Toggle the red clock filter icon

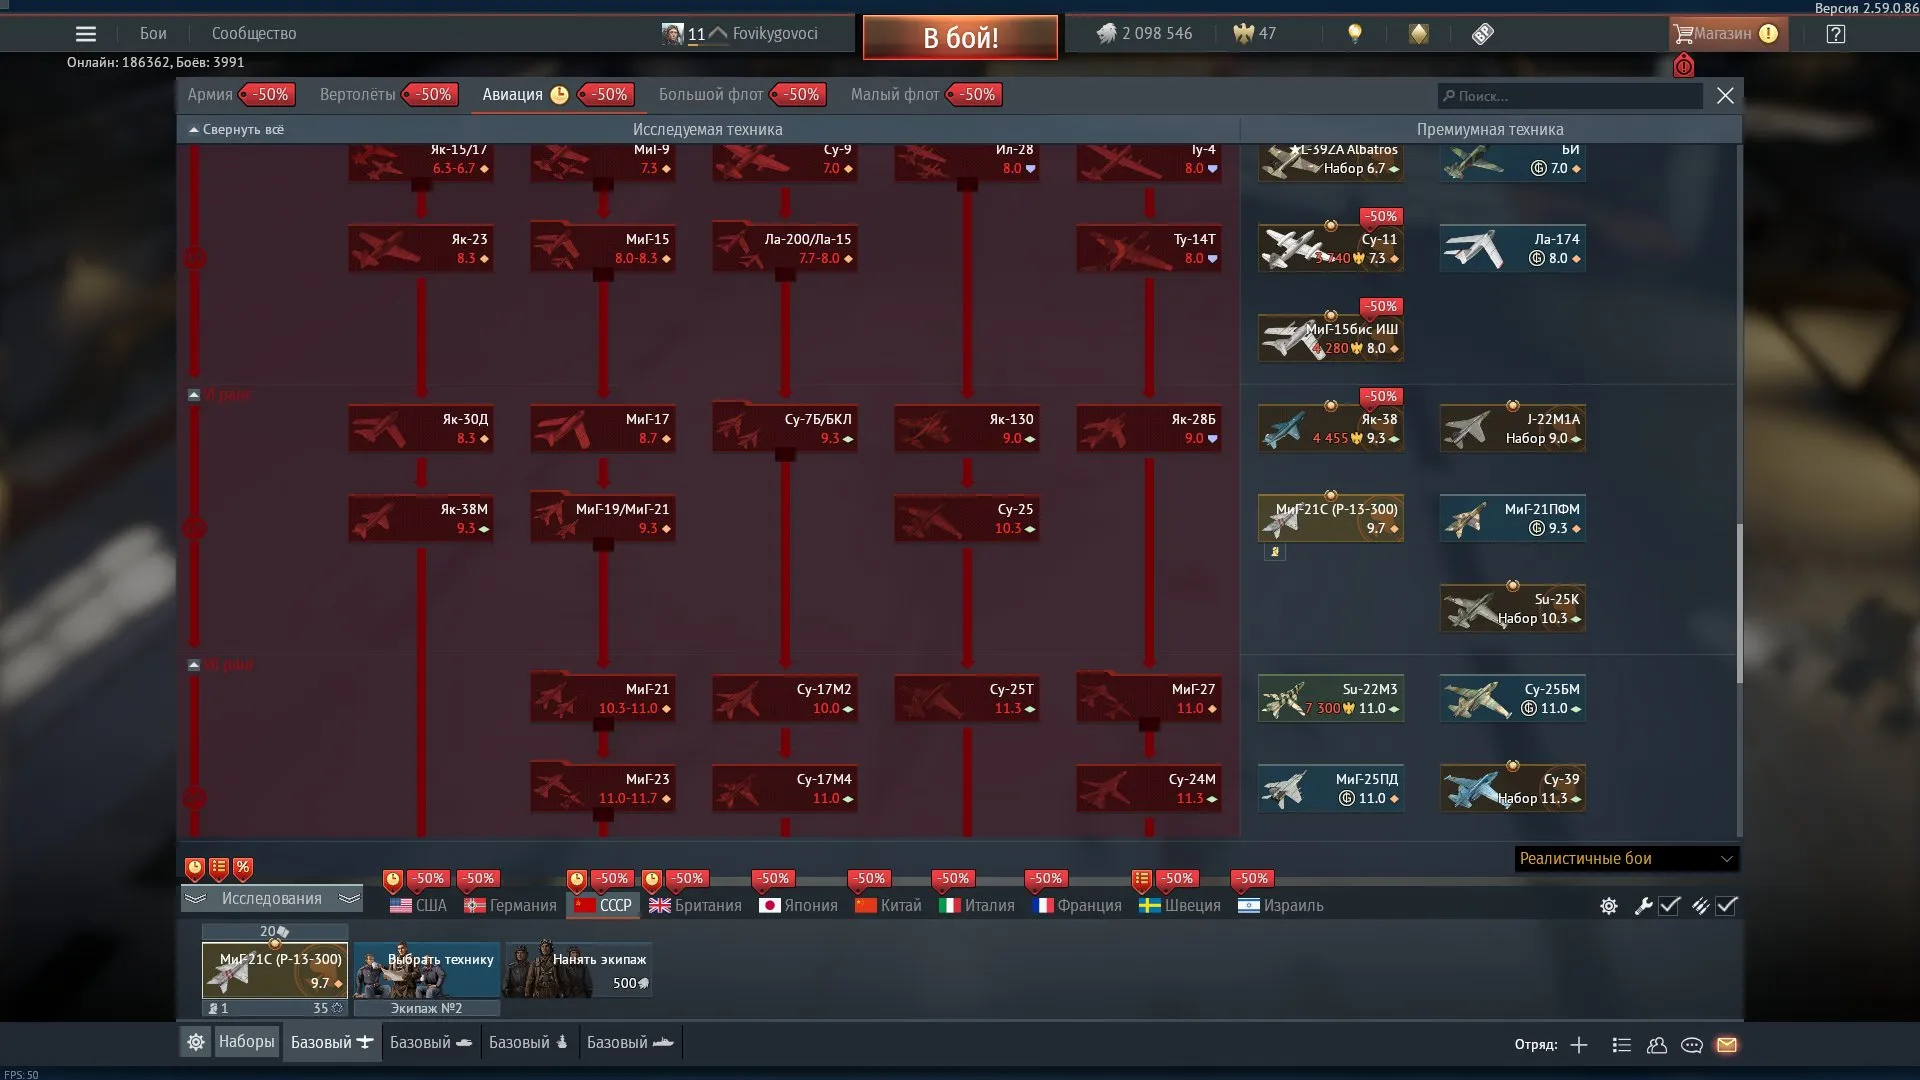point(195,868)
